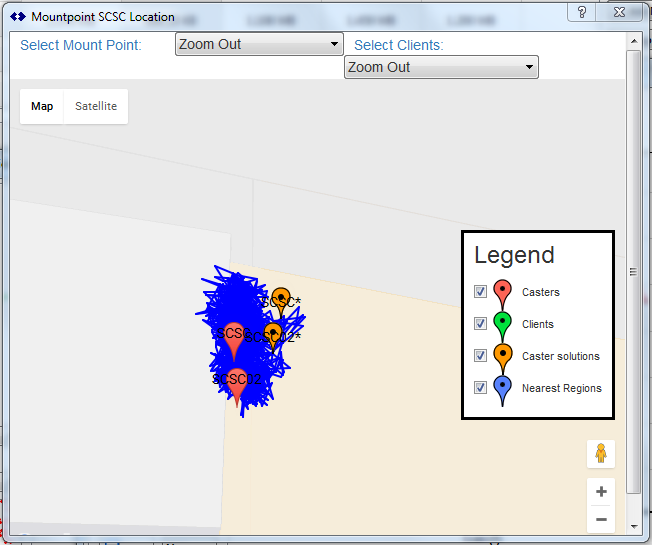Image resolution: width=652 pixels, height=545 pixels.
Task: Click the scroll down arrow
Action: pos(634,526)
